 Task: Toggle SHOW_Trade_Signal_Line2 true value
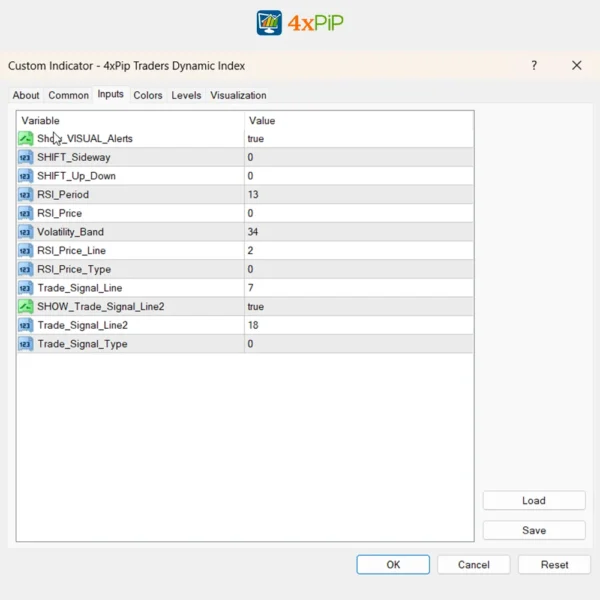tap(256, 307)
